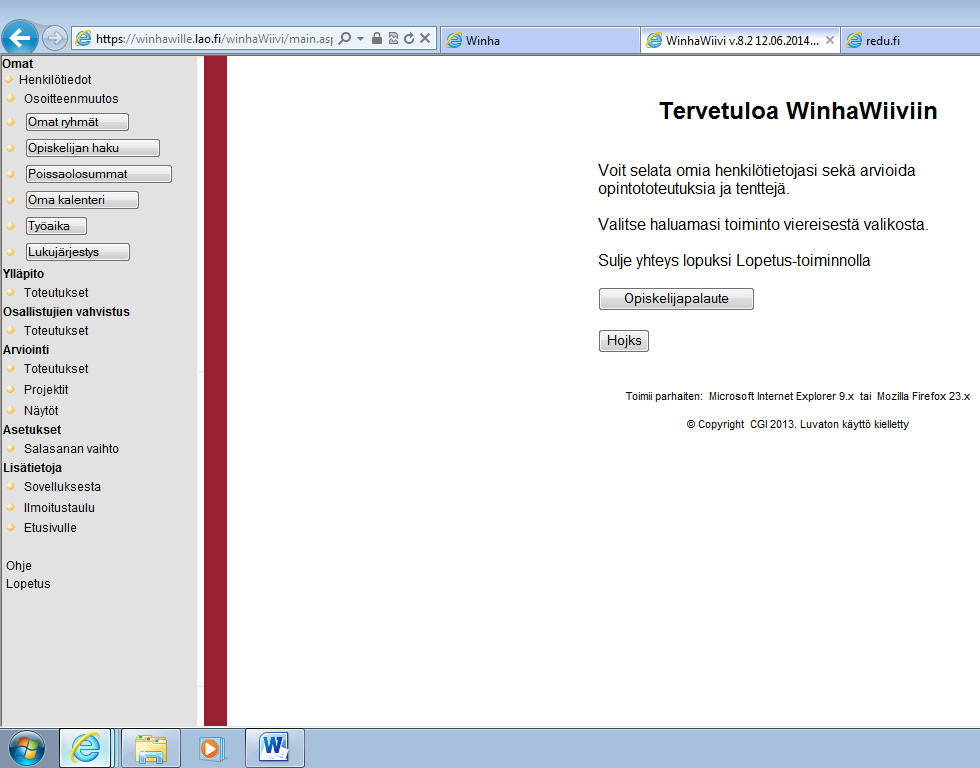Open Sovelluksesta link

(x=62, y=487)
